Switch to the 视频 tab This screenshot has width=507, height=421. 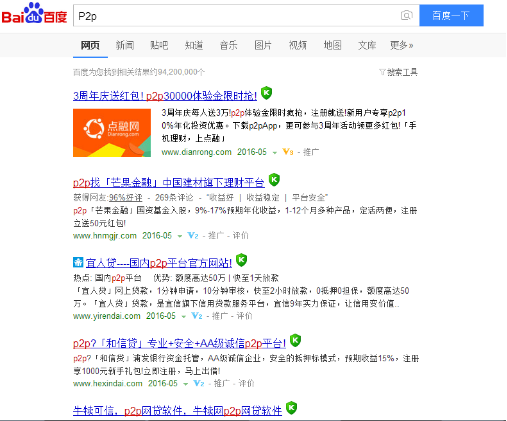tap(298, 45)
